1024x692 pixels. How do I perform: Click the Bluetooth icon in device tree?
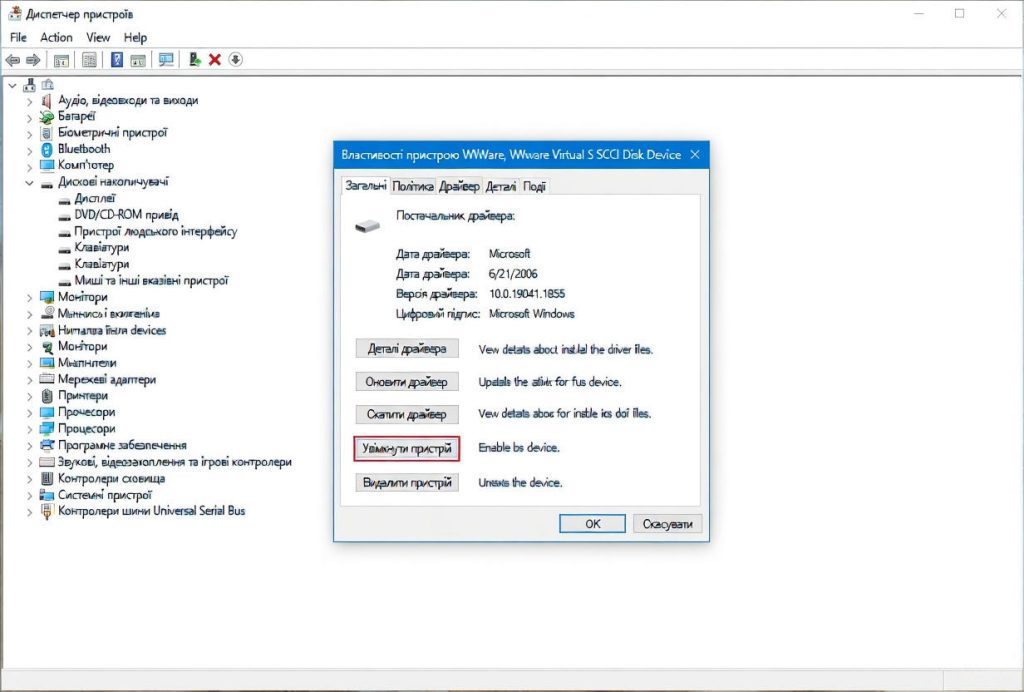[x=46, y=149]
